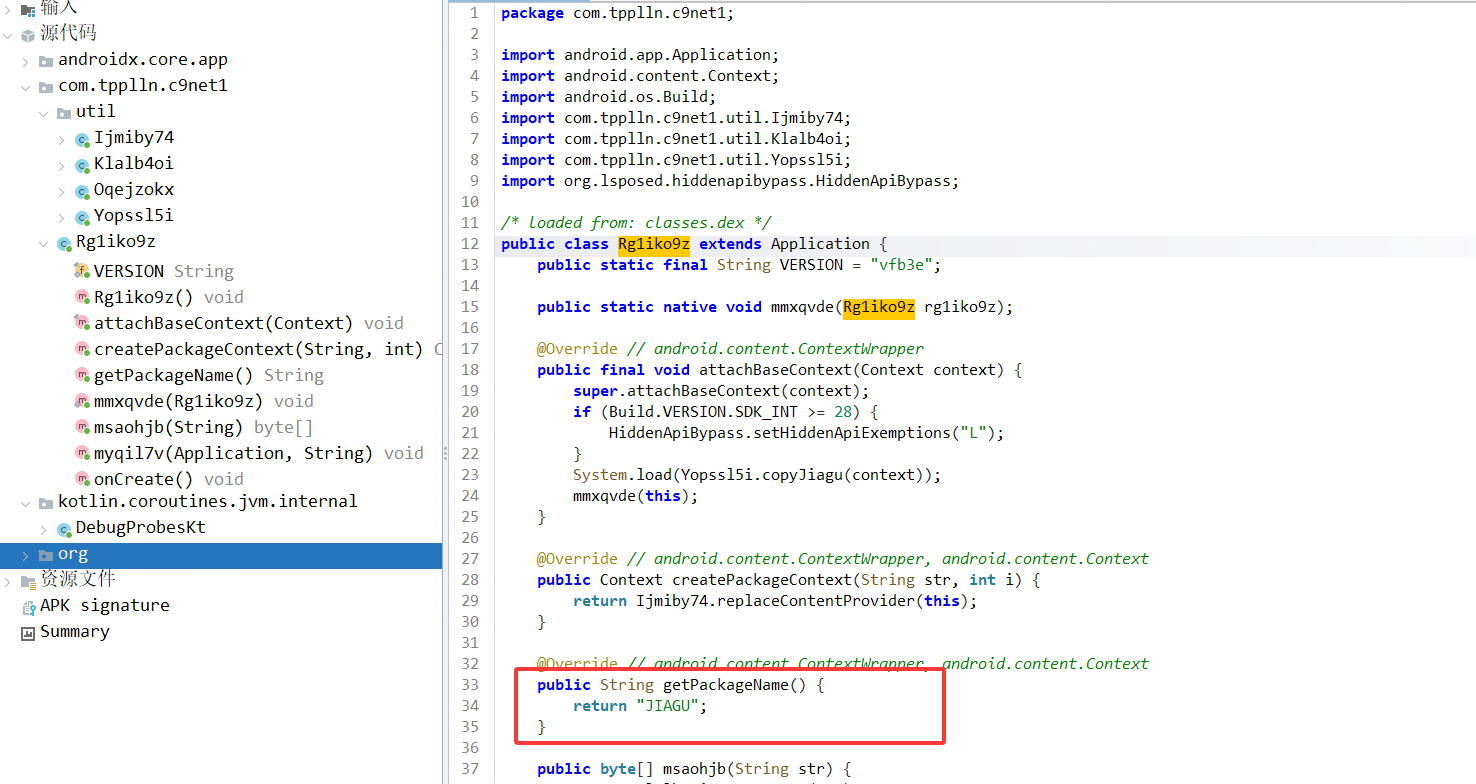Collapse the 源代码 source tree node
The height and width of the screenshot is (784, 1476).
click(x=8, y=35)
